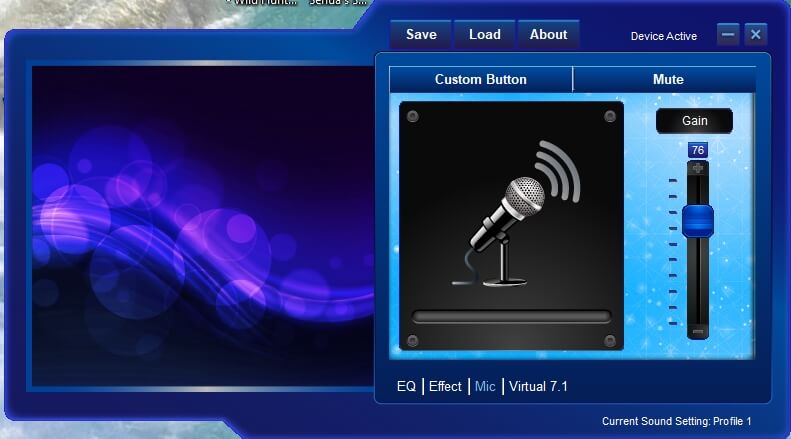Click the Gain label button
Screen dimensions: 791x439
(695, 121)
